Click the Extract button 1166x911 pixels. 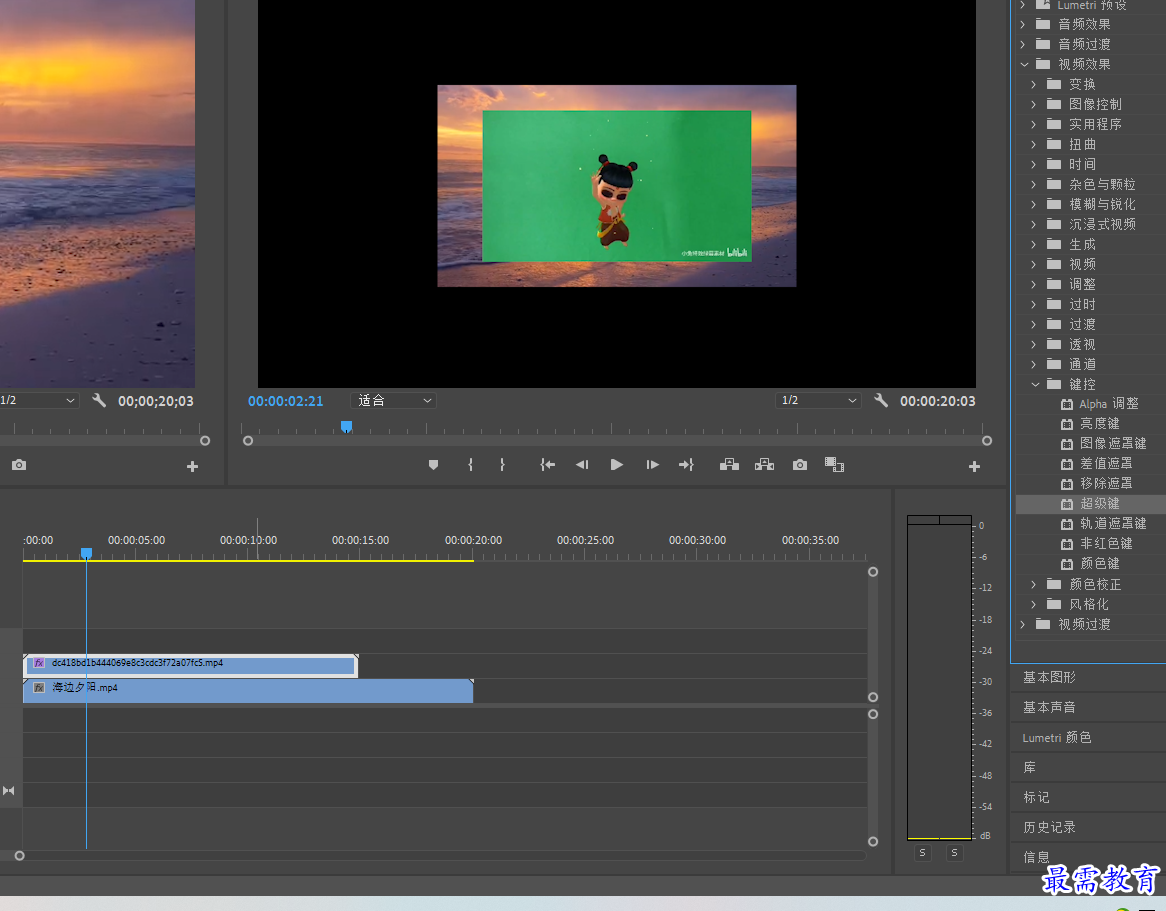coord(764,465)
